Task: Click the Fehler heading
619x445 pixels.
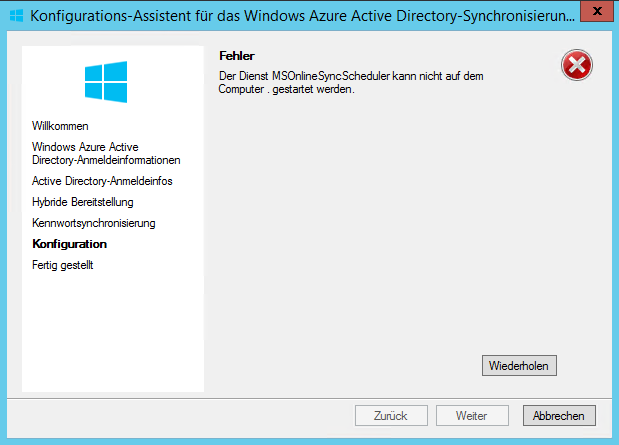Action: [237, 56]
